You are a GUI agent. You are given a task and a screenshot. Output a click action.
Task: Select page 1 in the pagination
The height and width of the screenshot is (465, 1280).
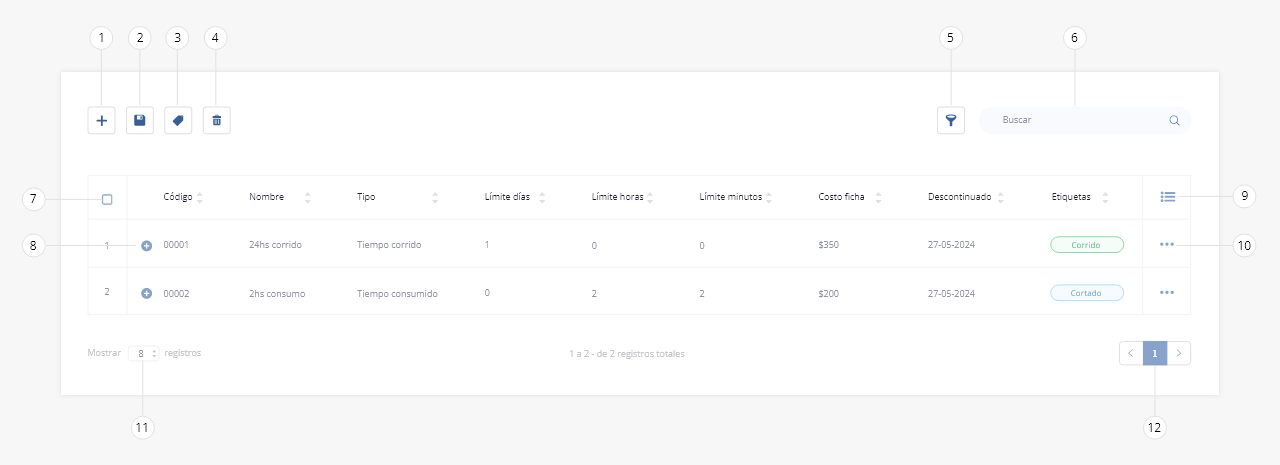pos(1155,353)
